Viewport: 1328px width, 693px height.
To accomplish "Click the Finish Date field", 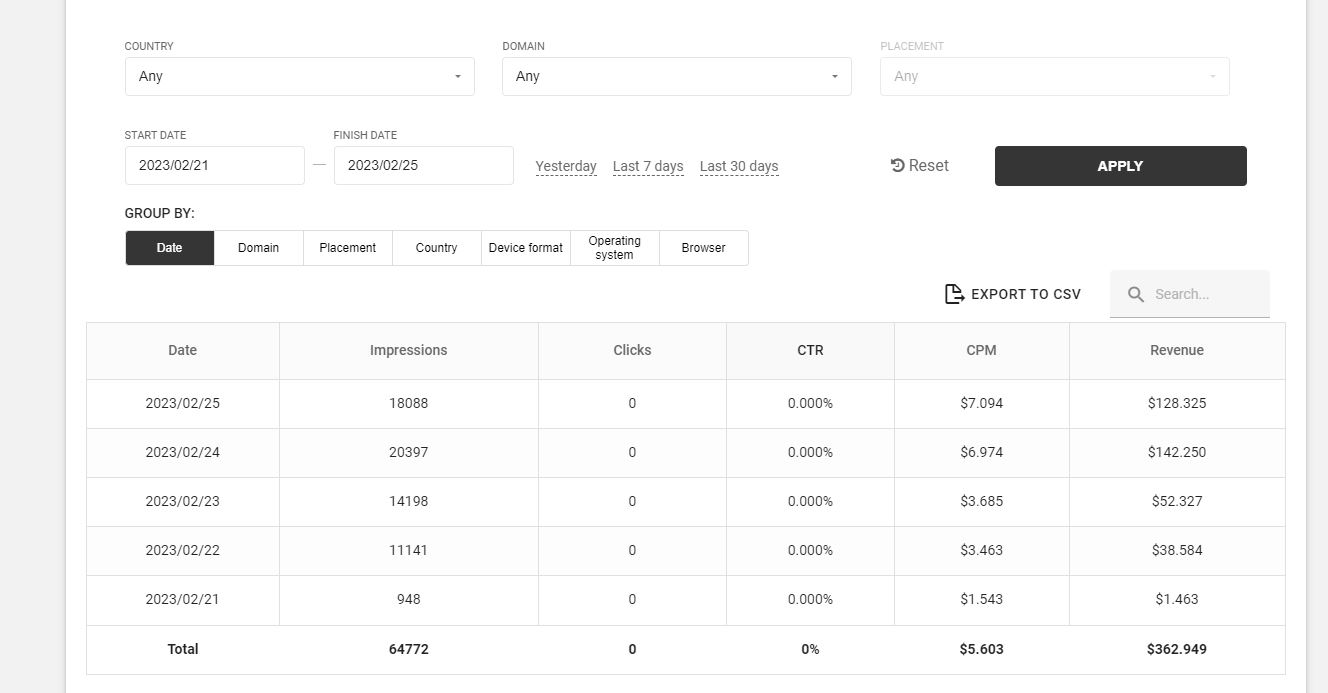I will [x=423, y=166].
